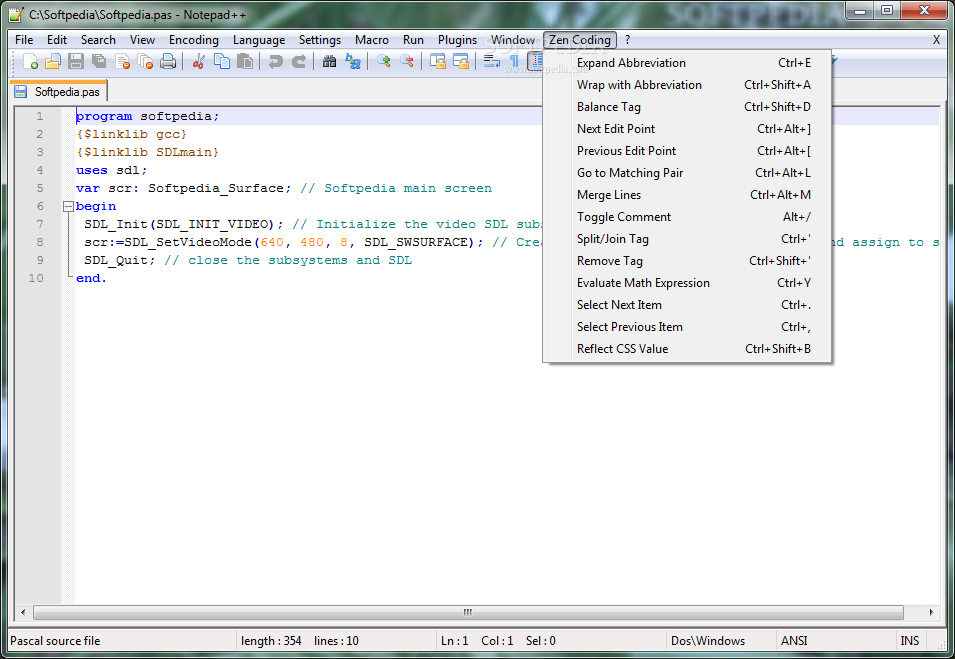Select Next Edit Point
The width and height of the screenshot is (955, 659).
687,129
